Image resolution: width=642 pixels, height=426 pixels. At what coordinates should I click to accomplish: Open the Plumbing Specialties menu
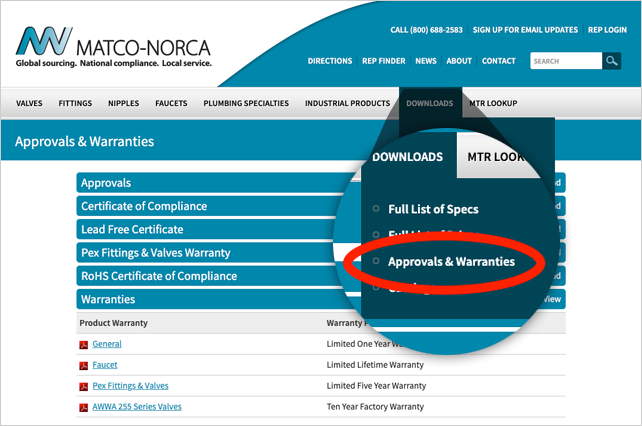(246, 103)
